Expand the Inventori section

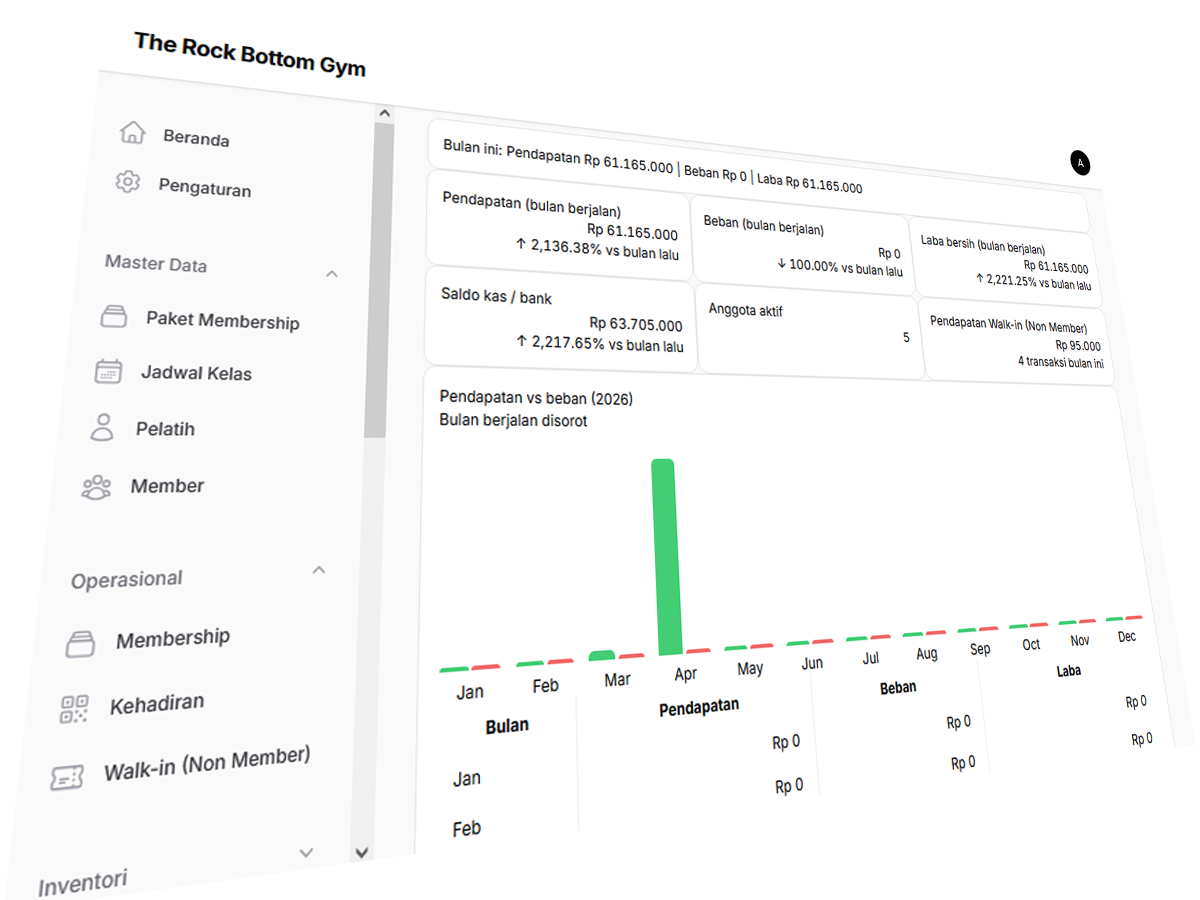tap(306, 853)
